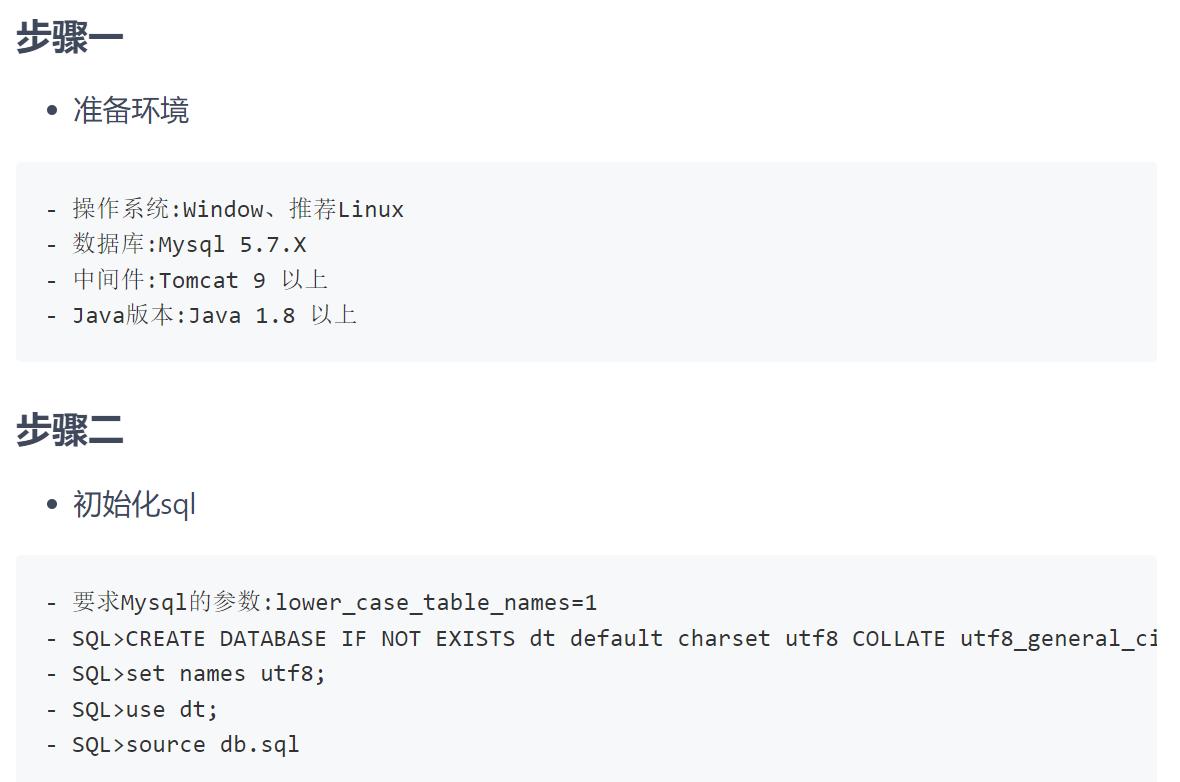This screenshot has height=782, width=1180.
Task: Click the 数据库 Mysql 5.7.X line
Action: point(189,245)
